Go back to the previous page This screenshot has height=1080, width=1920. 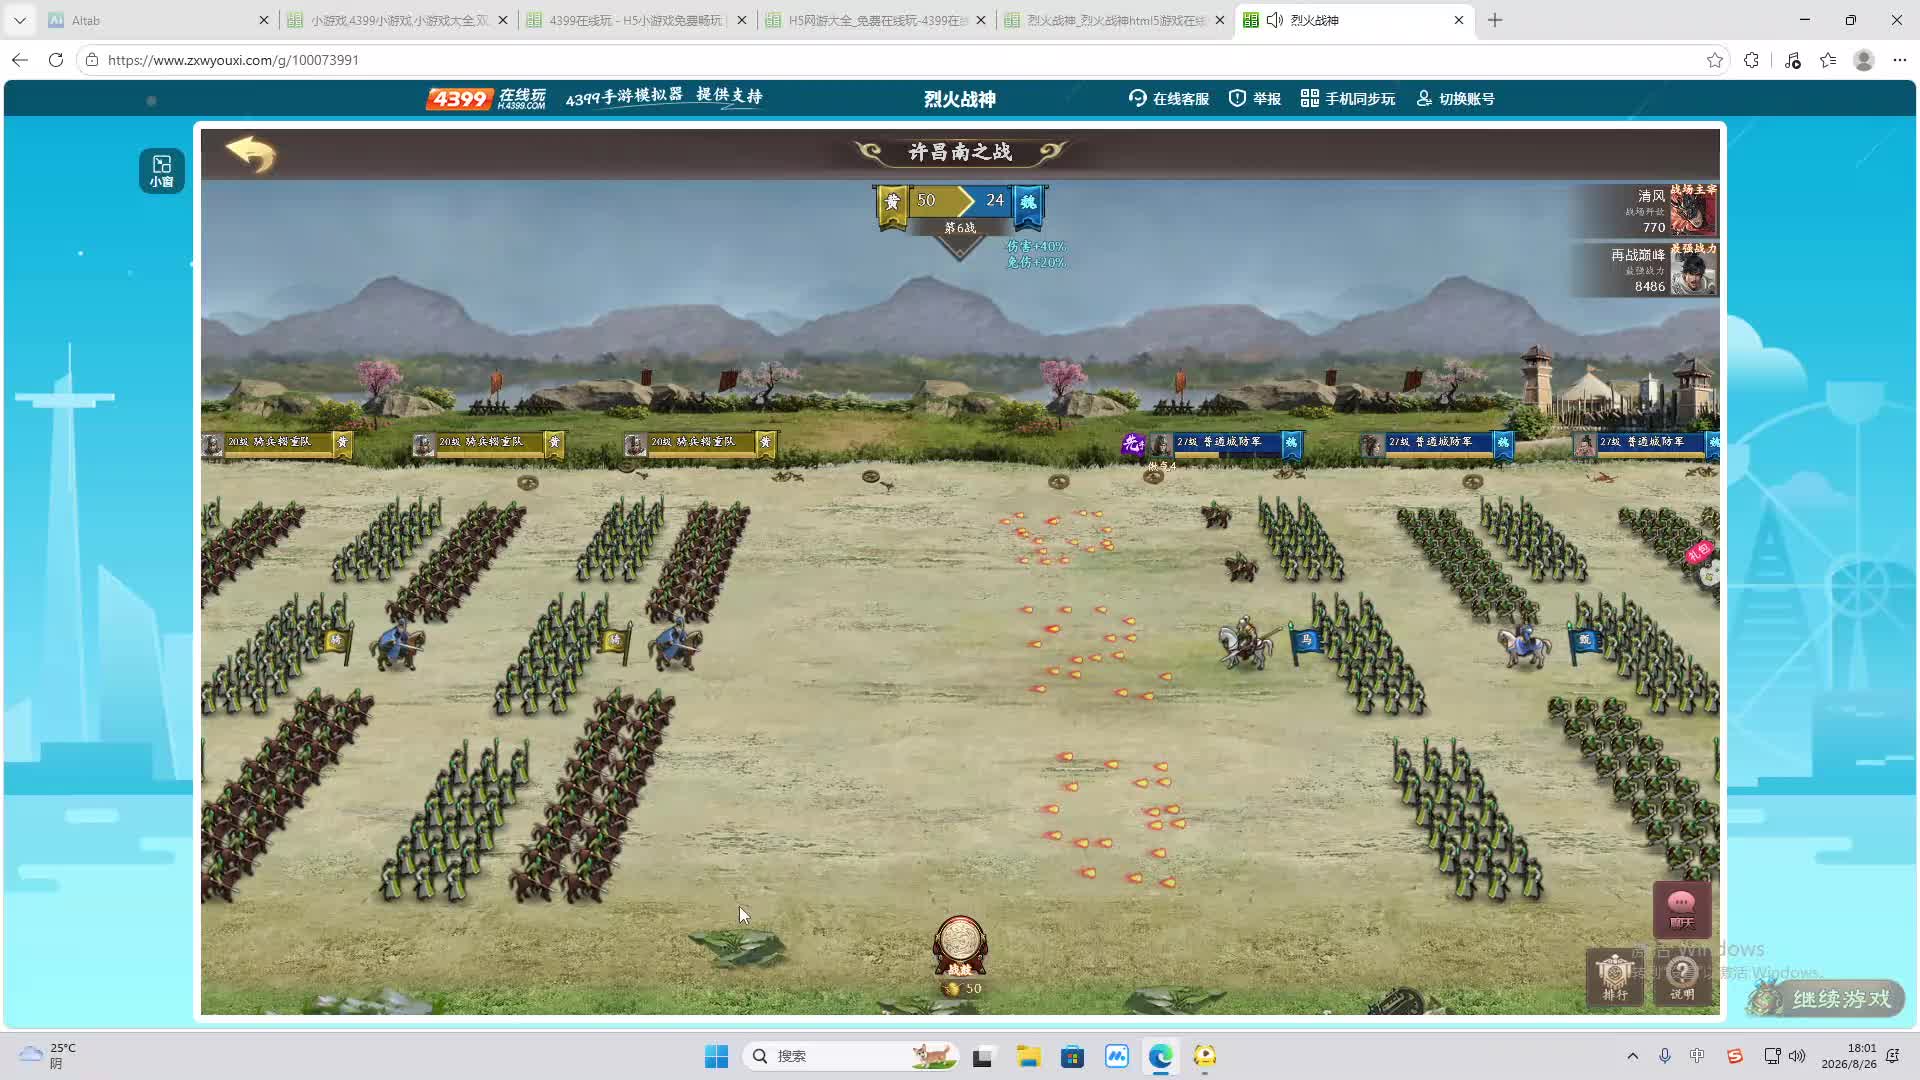pos(20,60)
